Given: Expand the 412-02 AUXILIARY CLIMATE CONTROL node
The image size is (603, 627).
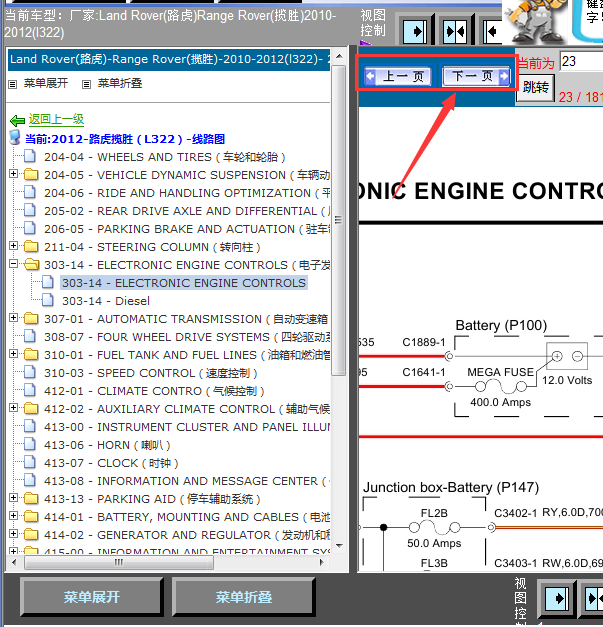Looking at the screenshot, I should [13, 407].
